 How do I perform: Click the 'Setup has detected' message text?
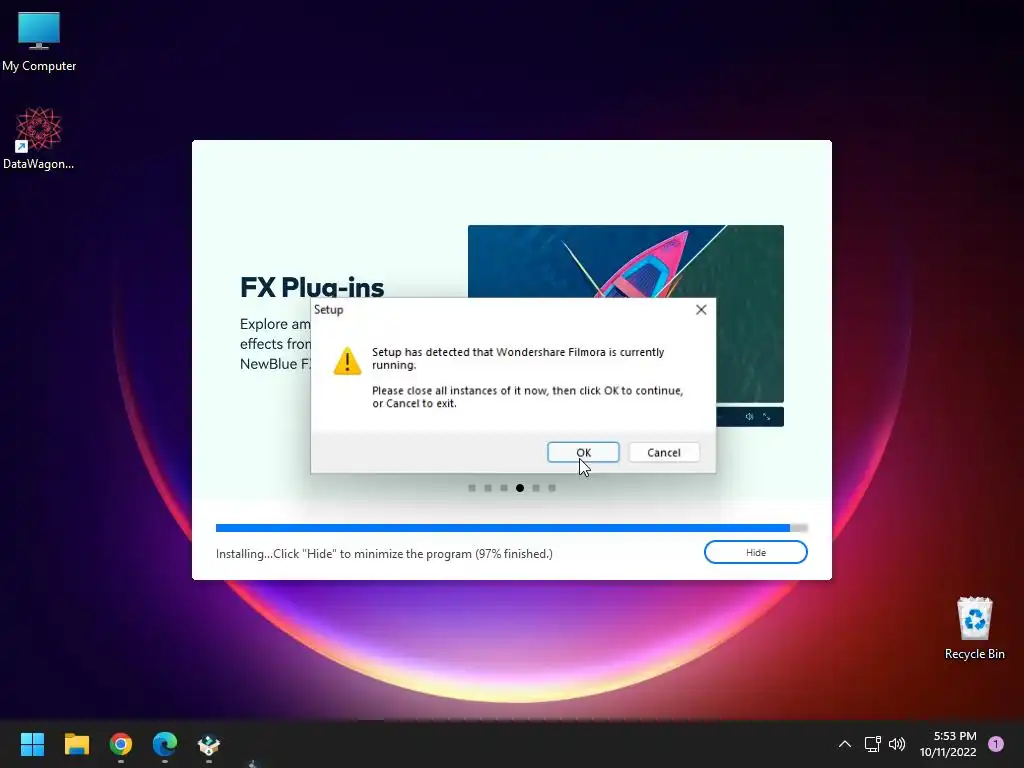coord(518,358)
